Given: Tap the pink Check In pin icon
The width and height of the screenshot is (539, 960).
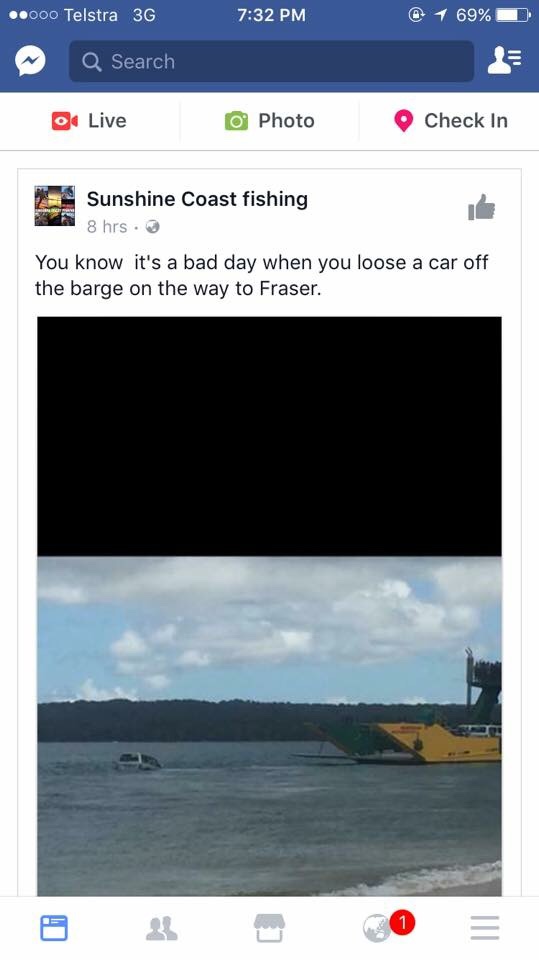Looking at the screenshot, I should point(403,121).
